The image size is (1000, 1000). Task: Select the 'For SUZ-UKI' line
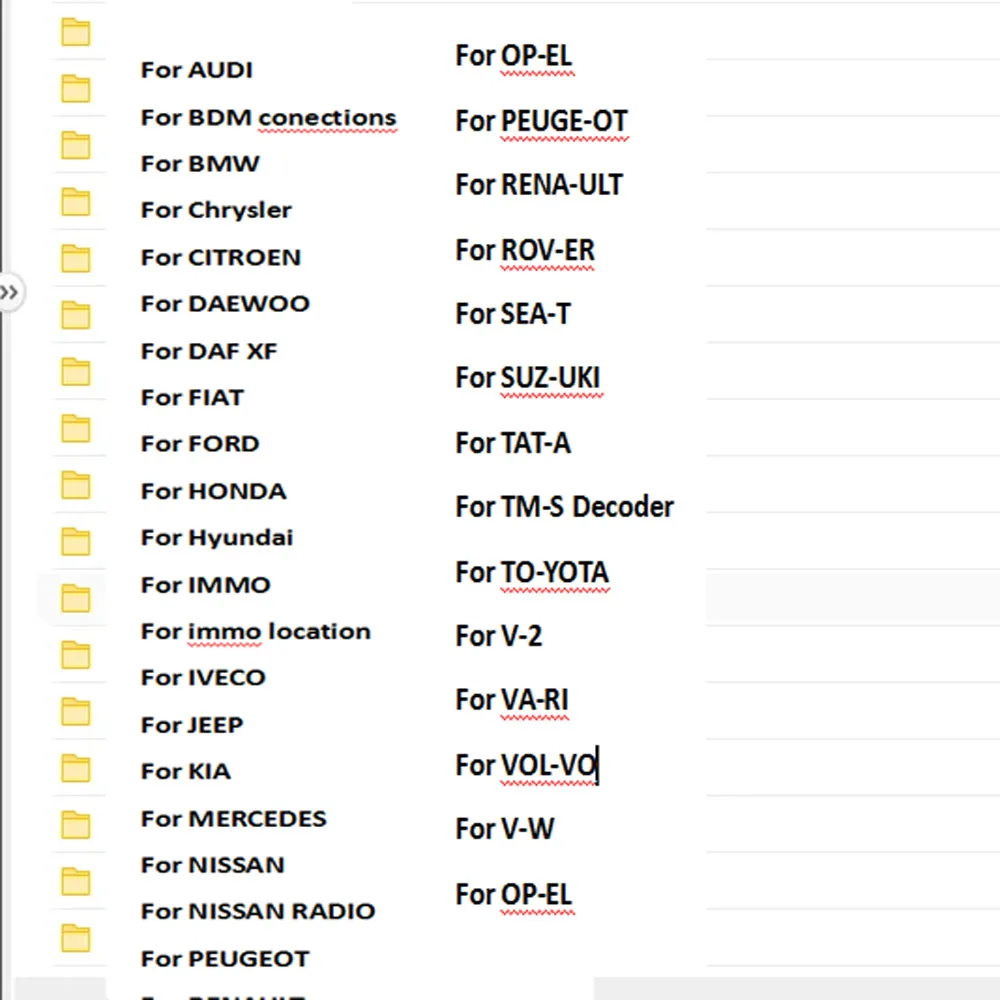point(528,378)
